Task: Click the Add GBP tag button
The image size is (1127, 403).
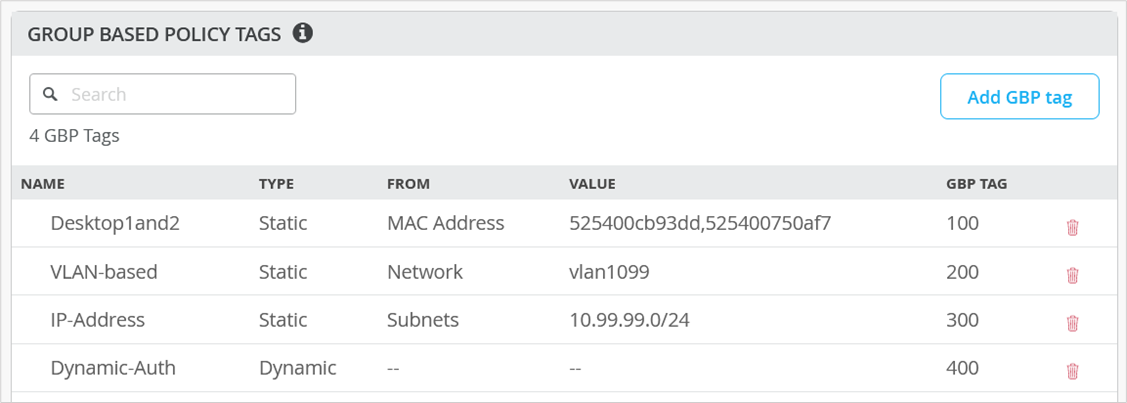Action: click(1019, 97)
